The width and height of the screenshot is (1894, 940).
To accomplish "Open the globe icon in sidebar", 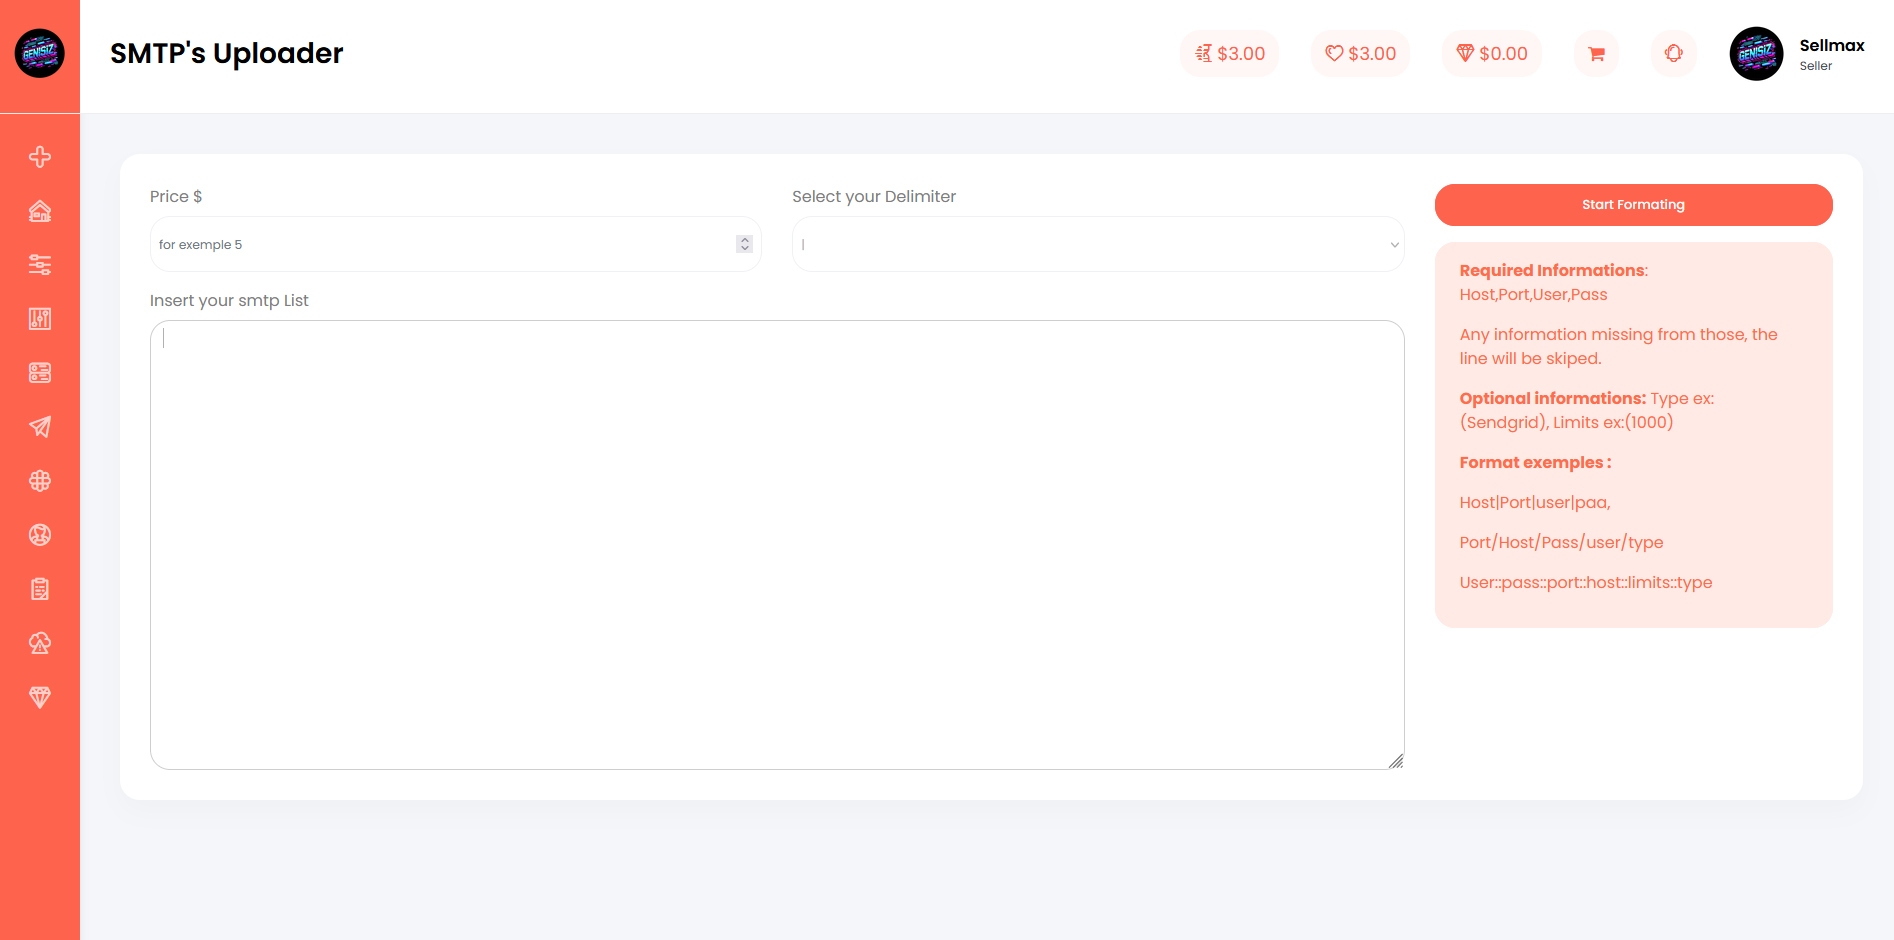I will click(40, 481).
